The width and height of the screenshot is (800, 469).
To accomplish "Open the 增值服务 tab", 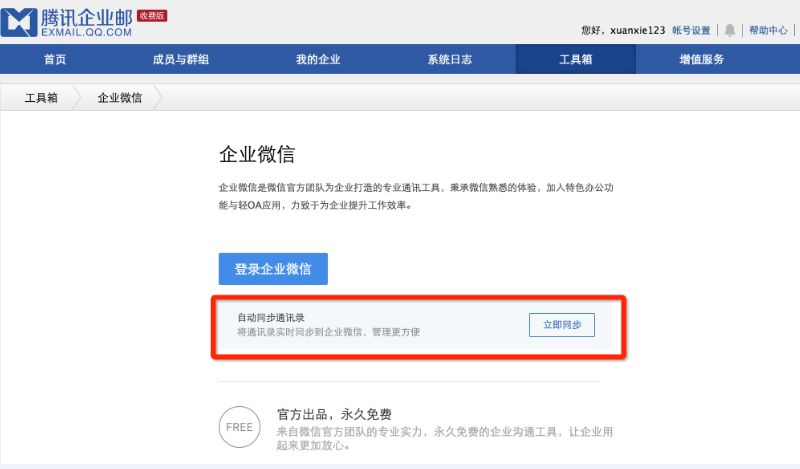I will click(701, 60).
